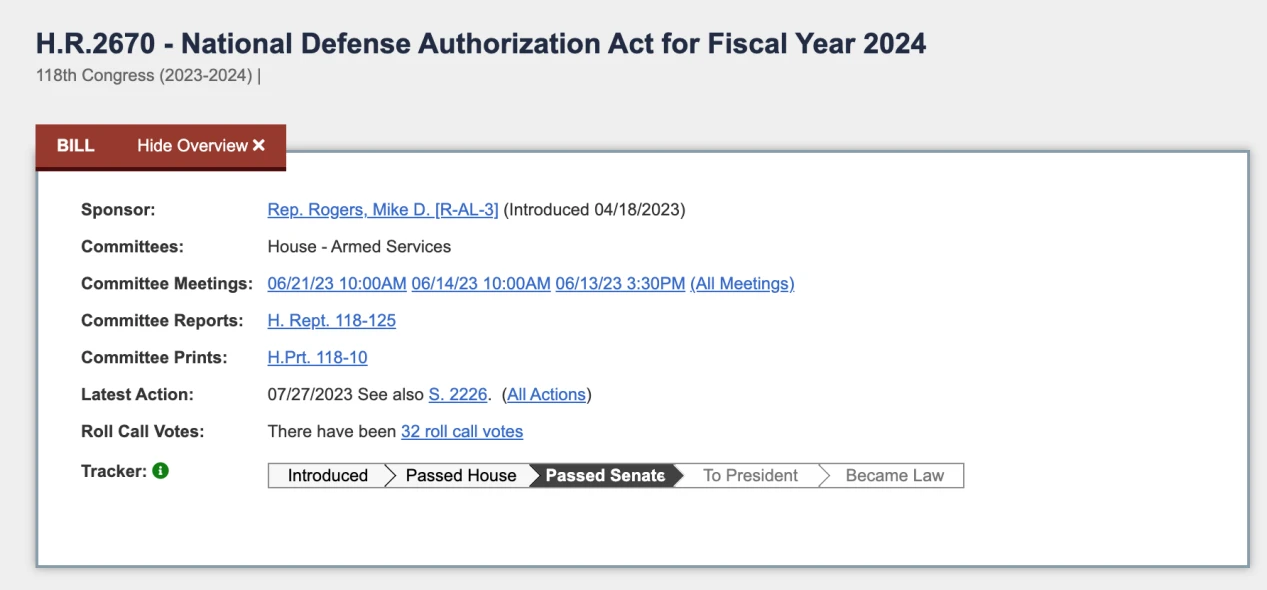Click the Introduced stage in tracker
Viewport: 1267px width, 590px height.
click(327, 476)
